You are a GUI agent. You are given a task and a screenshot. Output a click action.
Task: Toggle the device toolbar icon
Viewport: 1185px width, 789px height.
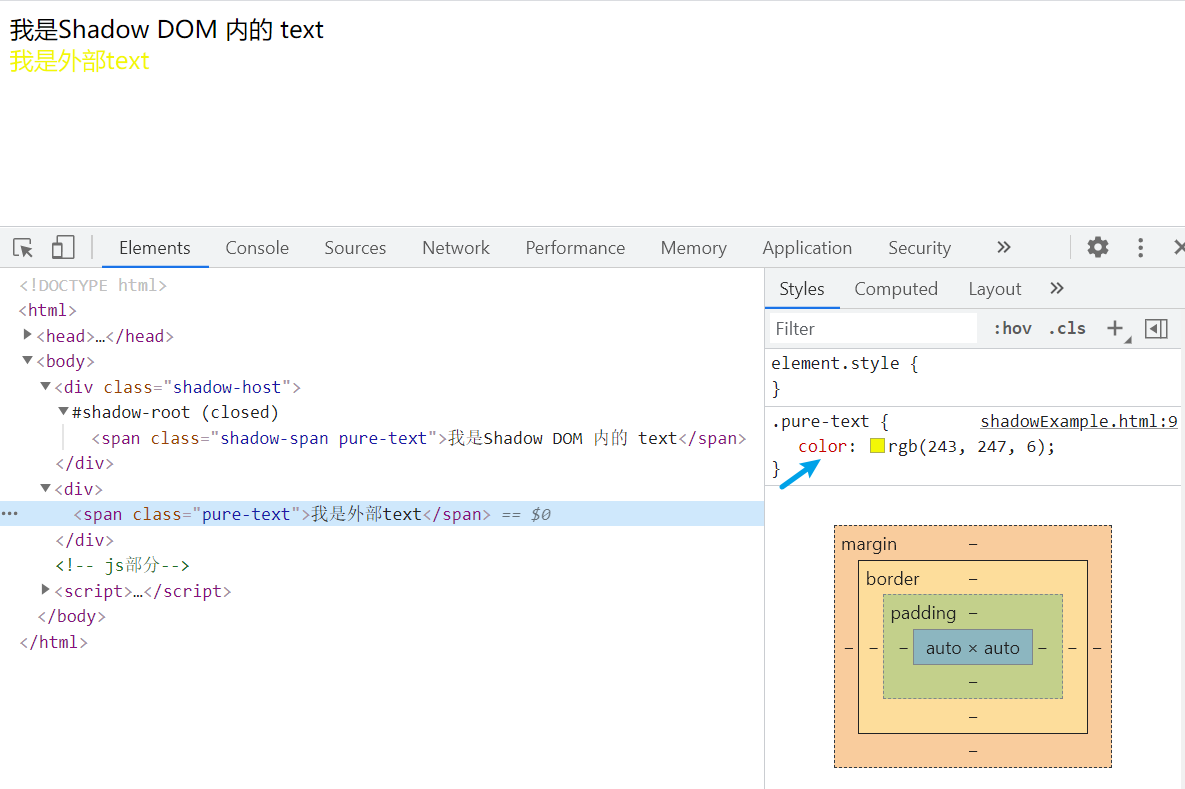(x=63, y=247)
